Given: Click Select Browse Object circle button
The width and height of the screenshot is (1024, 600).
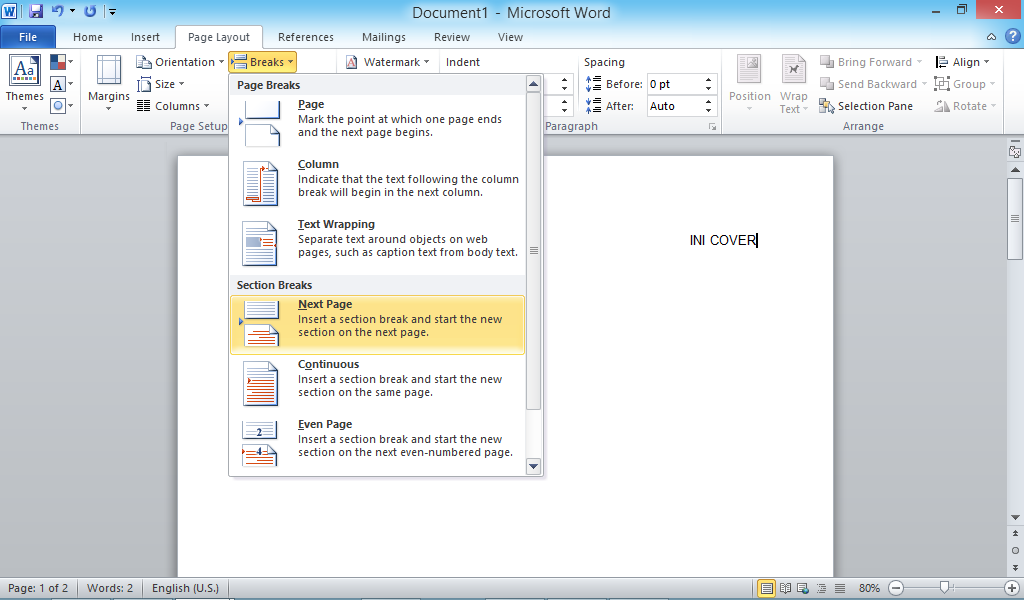Looking at the screenshot, I should point(1015,550).
